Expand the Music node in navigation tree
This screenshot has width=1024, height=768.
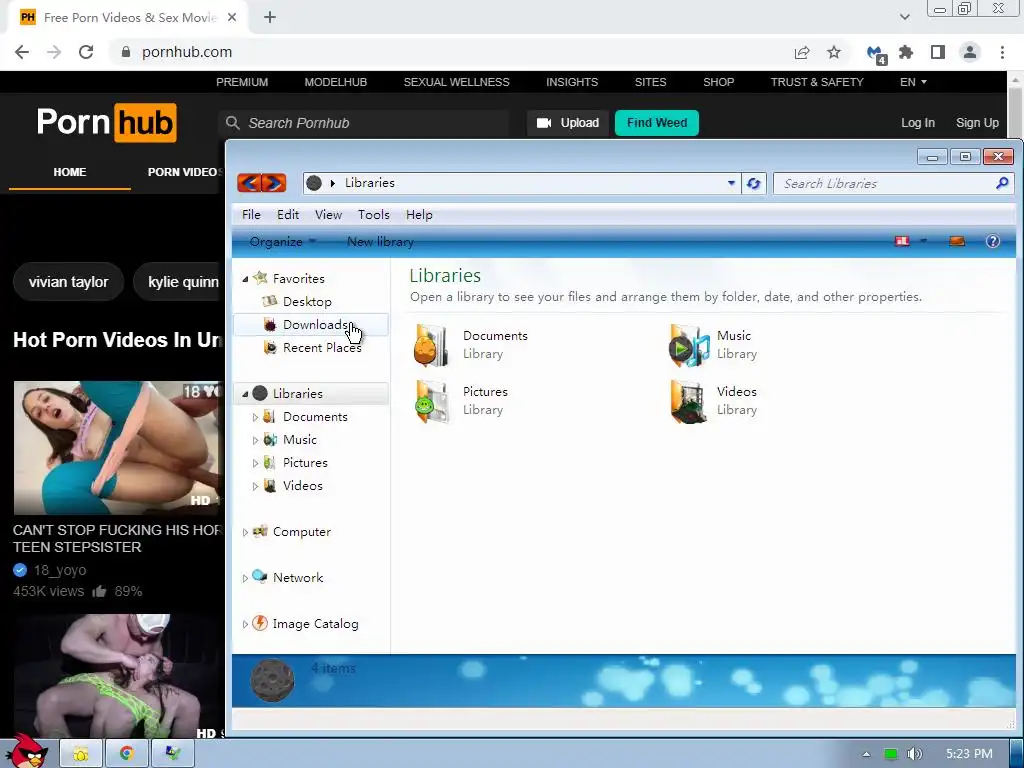point(255,440)
